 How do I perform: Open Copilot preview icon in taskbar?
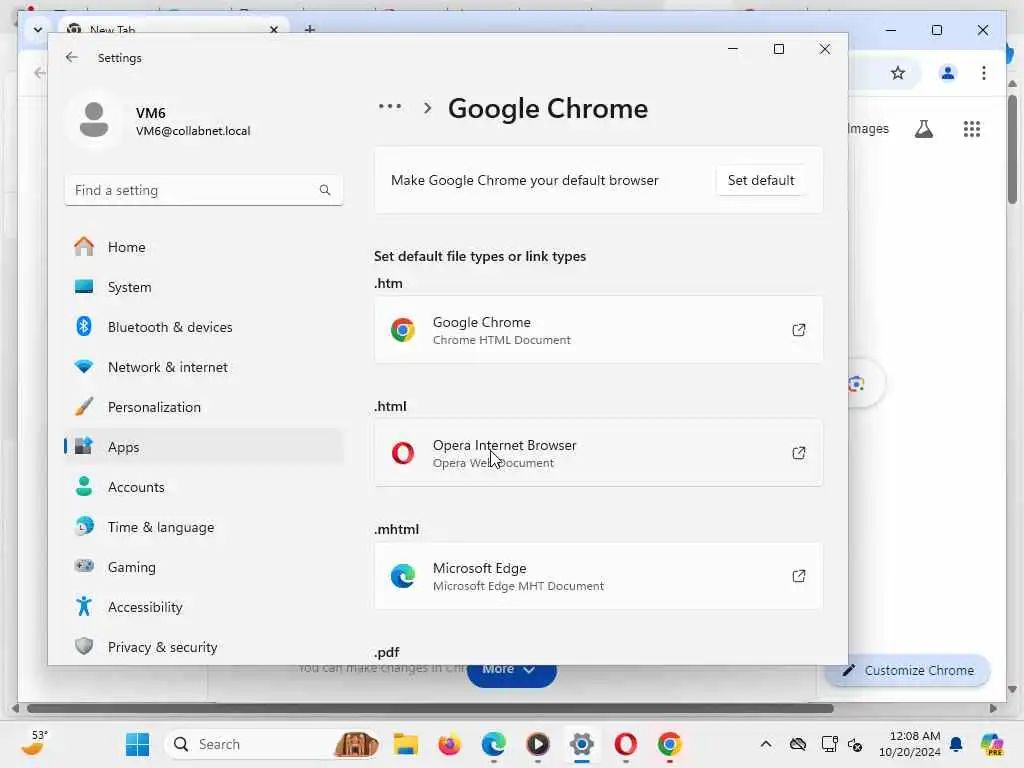(x=991, y=744)
